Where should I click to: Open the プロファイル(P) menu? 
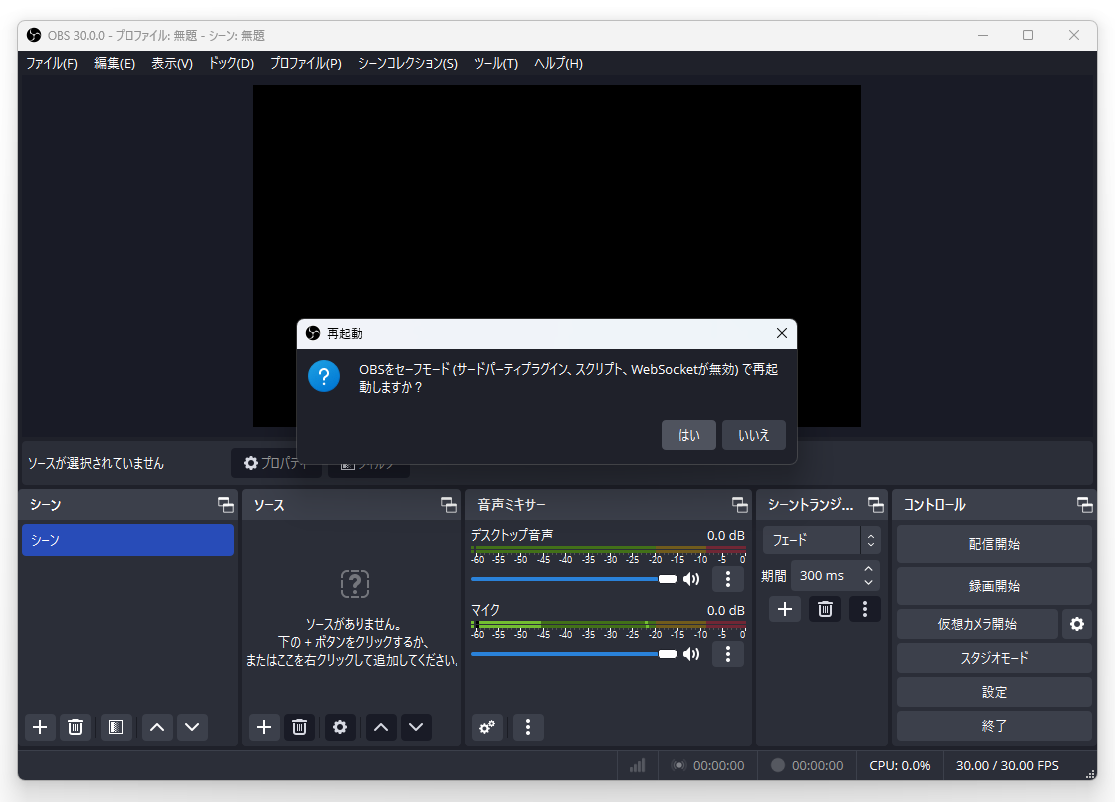306,63
